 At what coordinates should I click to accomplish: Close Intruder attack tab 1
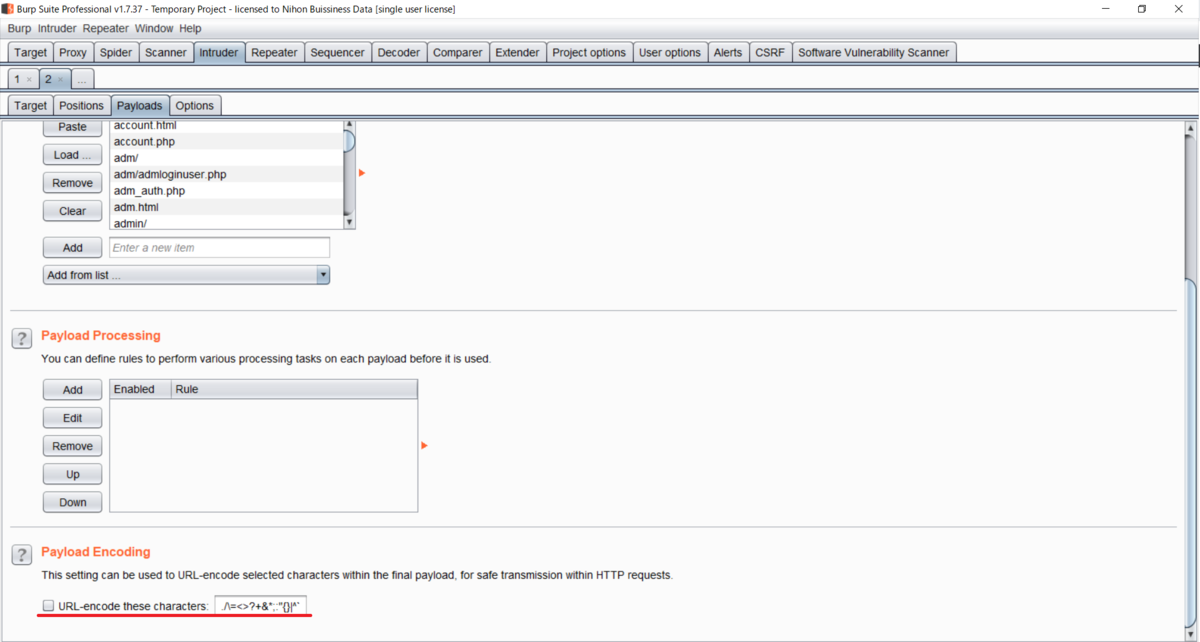[x=29, y=79]
